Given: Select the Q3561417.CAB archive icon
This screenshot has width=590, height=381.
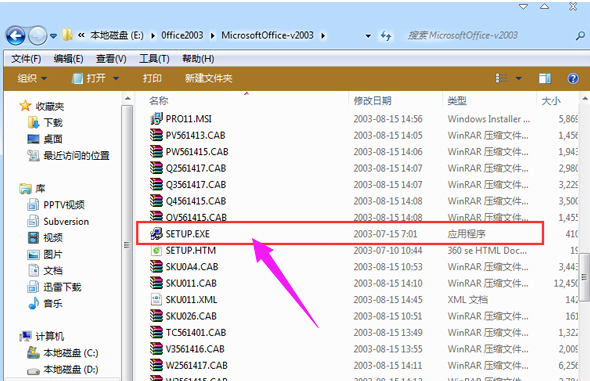Looking at the screenshot, I should tap(156, 185).
